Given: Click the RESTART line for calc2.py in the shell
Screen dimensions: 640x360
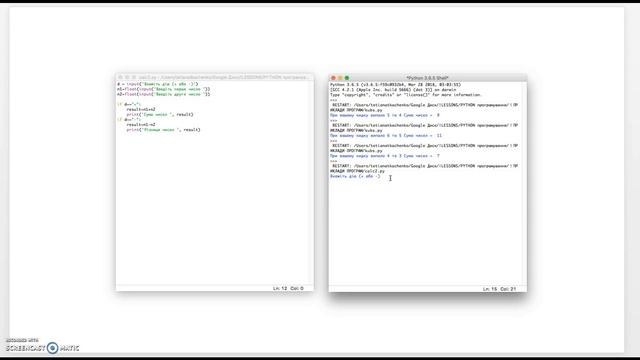Looking at the screenshot, I should click(x=424, y=169).
